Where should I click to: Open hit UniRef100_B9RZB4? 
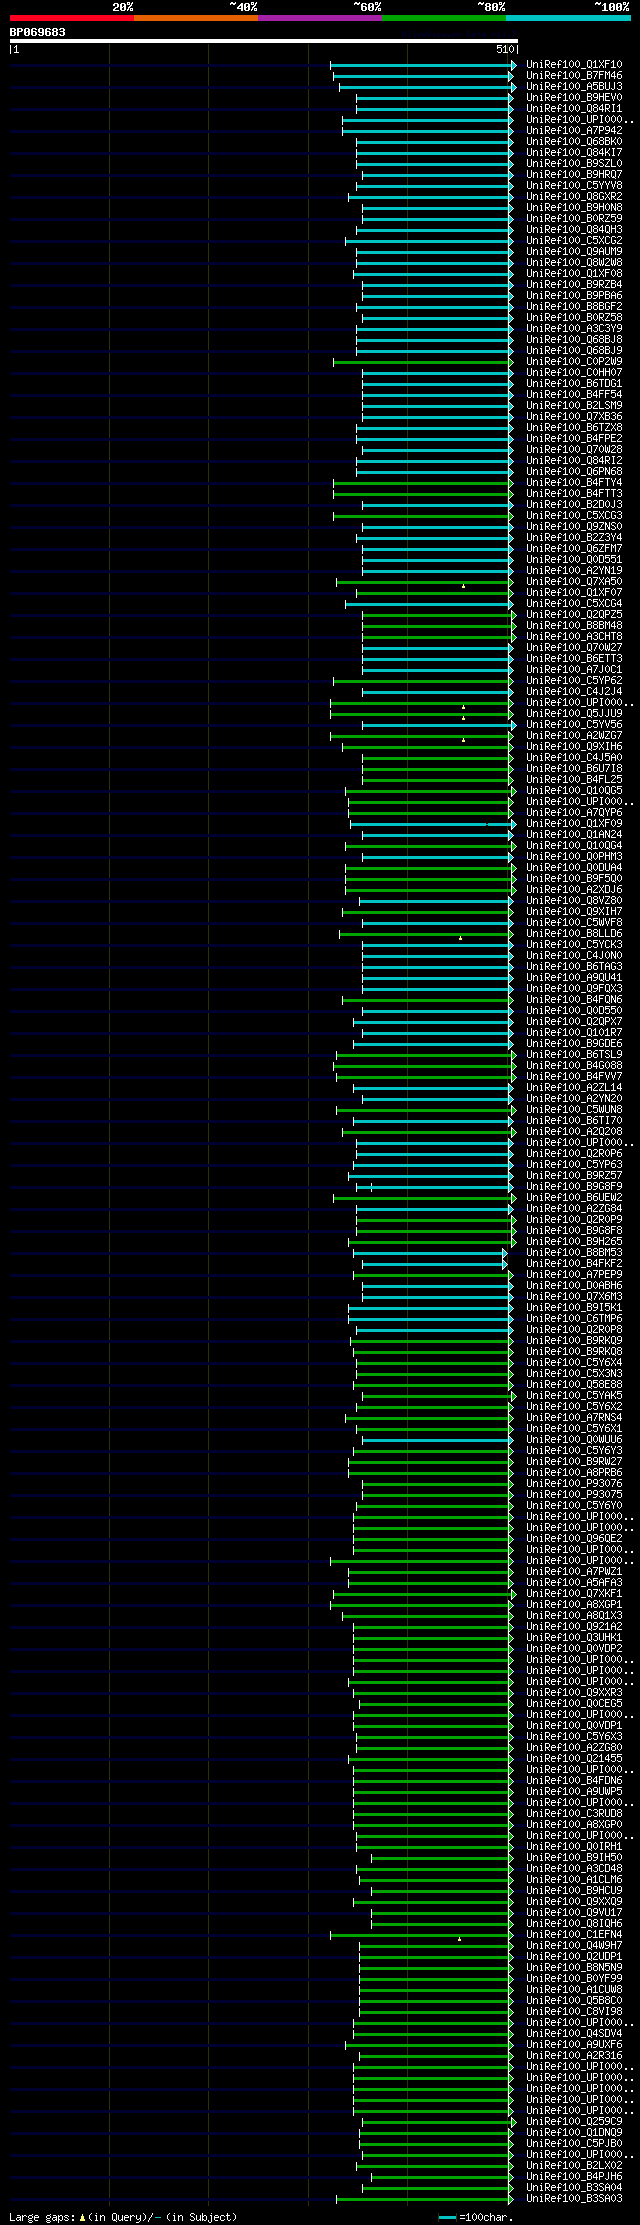pyautogui.click(x=574, y=285)
